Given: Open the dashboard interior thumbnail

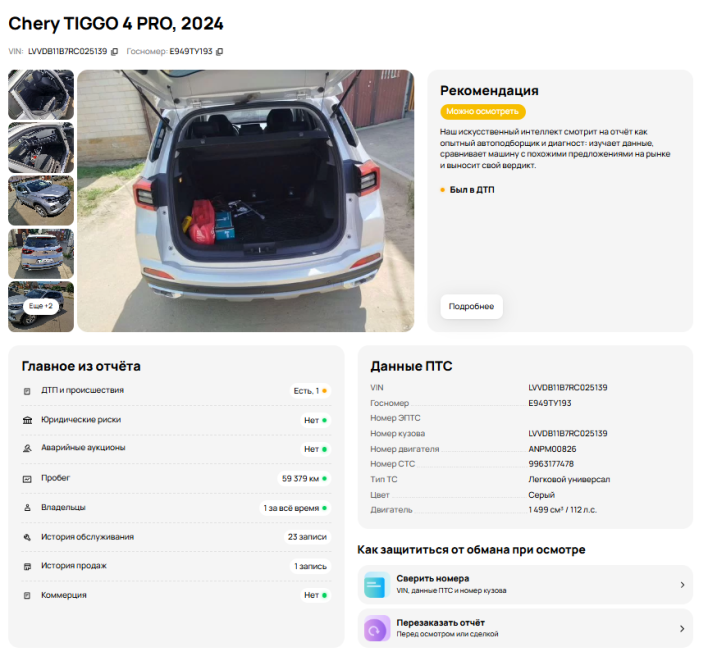Looking at the screenshot, I should [x=41, y=148].
